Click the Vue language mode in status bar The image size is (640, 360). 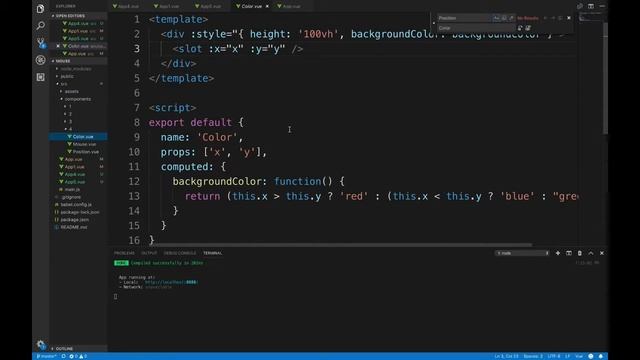(x=579, y=356)
